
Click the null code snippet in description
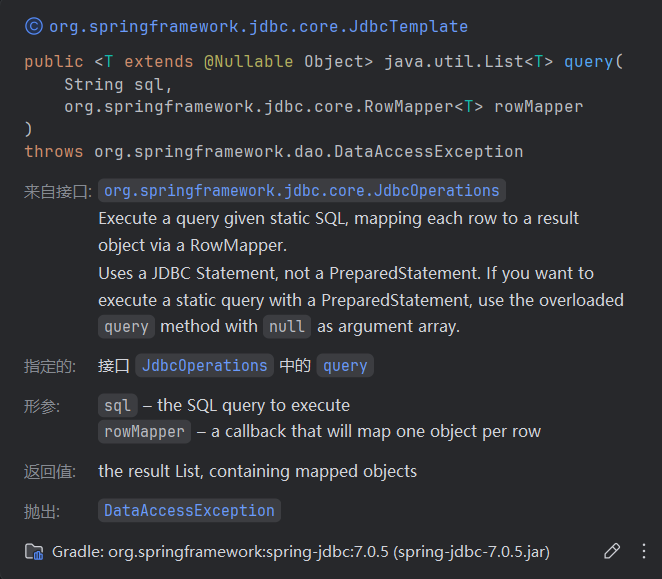coord(287,326)
